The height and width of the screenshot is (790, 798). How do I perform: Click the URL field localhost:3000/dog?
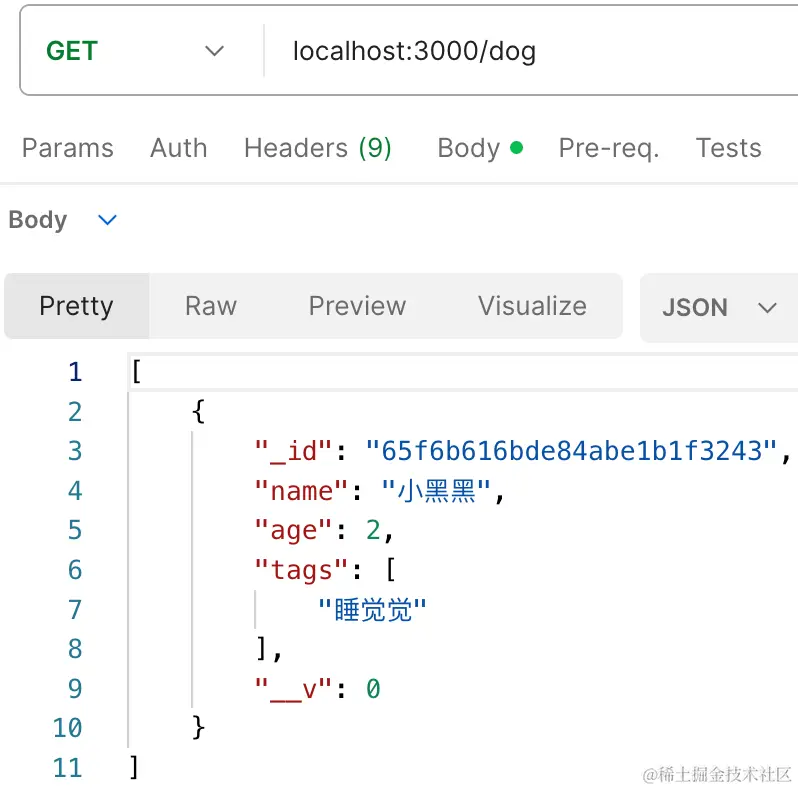click(414, 51)
